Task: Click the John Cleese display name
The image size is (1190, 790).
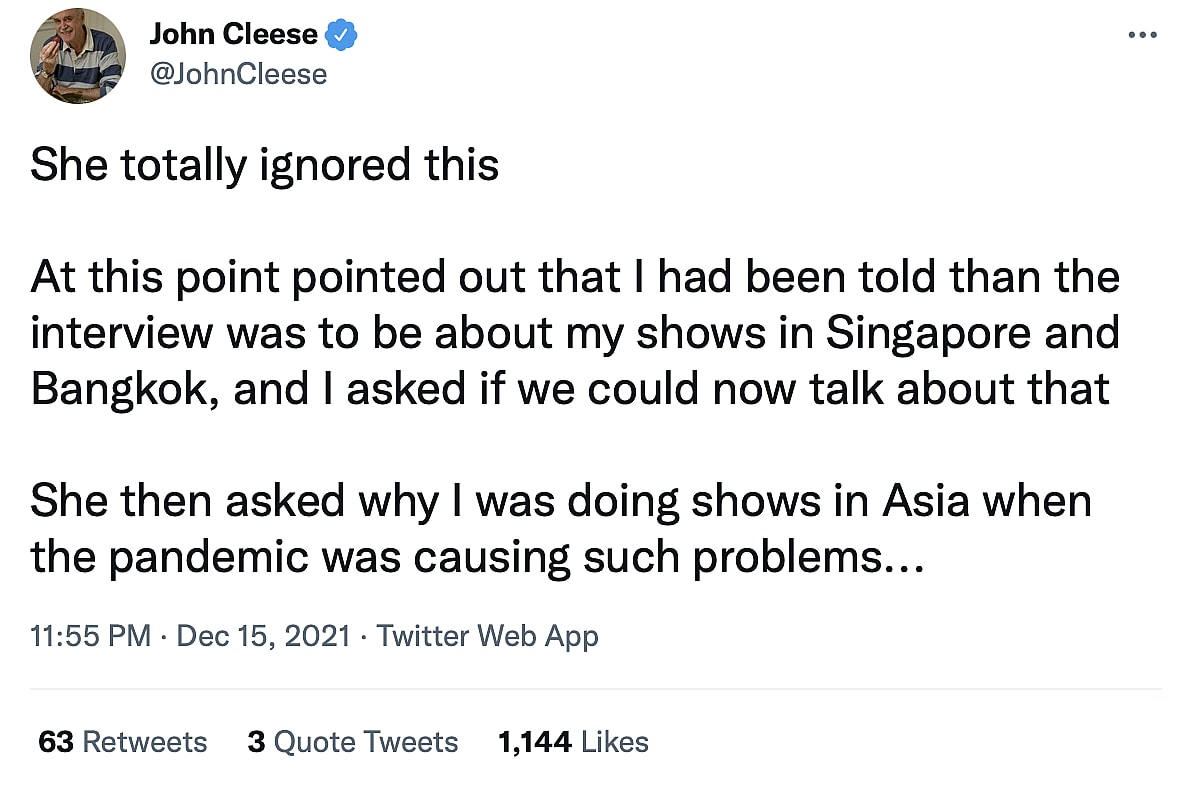Action: (233, 35)
